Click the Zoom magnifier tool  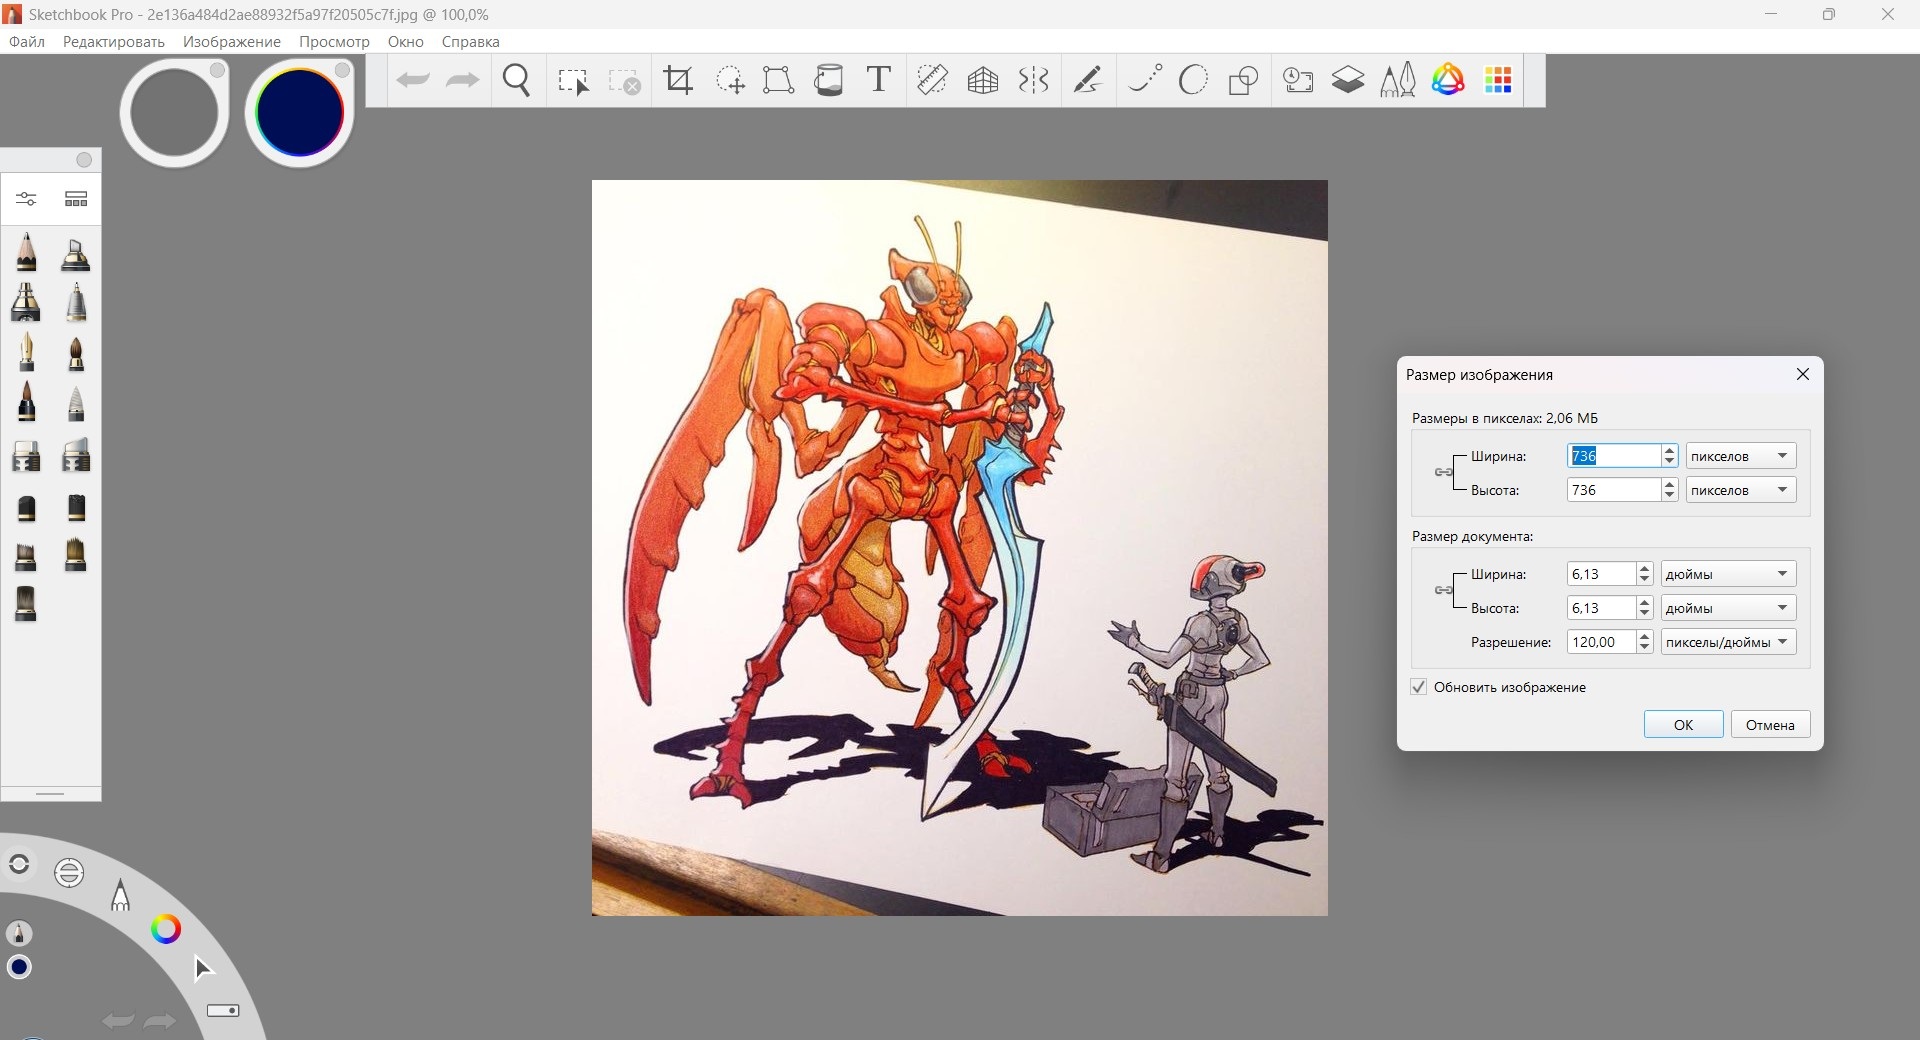(517, 80)
